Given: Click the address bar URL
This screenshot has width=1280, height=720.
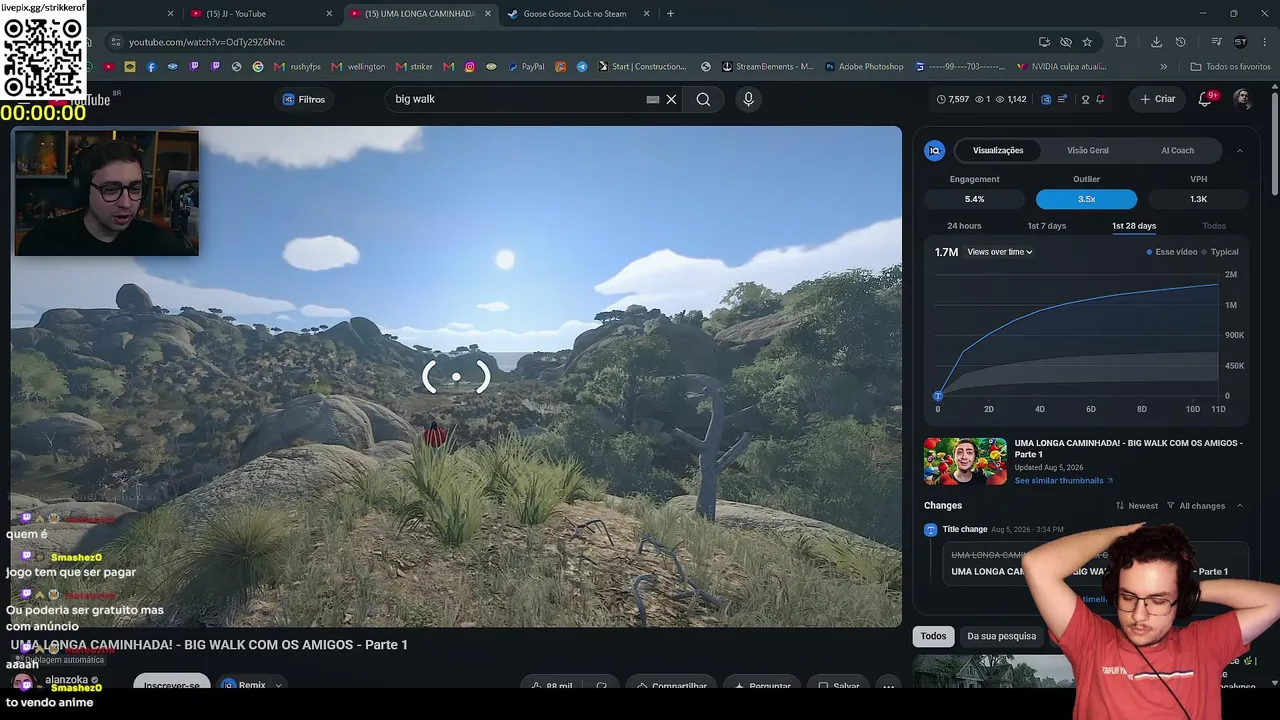Looking at the screenshot, I should click(x=207, y=42).
